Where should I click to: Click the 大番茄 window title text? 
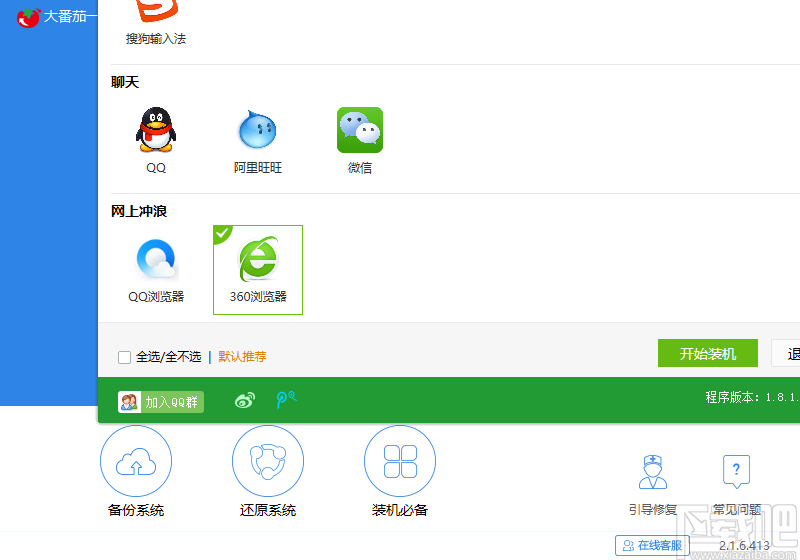(70, 16)
